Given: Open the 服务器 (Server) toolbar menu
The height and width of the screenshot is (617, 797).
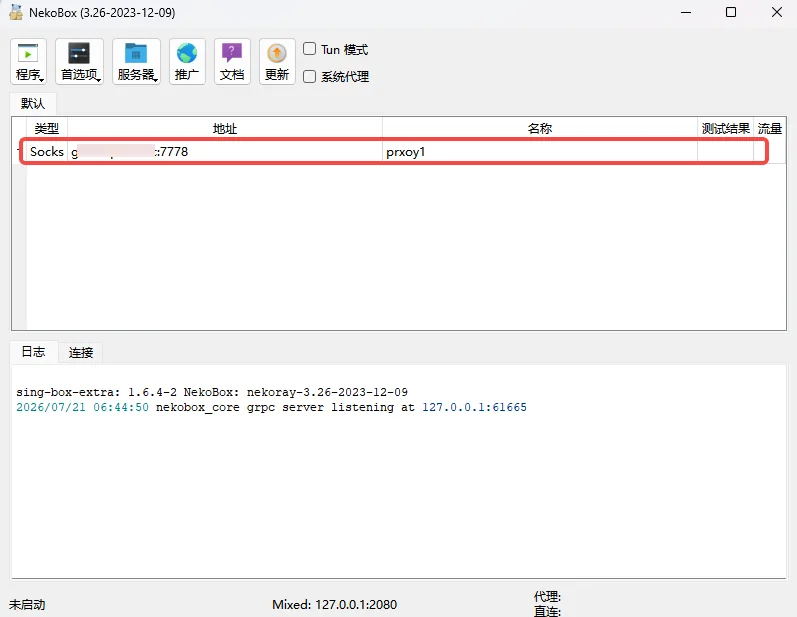Looking at the screenshot, I should pyautogui.click(x=136, y=61).
